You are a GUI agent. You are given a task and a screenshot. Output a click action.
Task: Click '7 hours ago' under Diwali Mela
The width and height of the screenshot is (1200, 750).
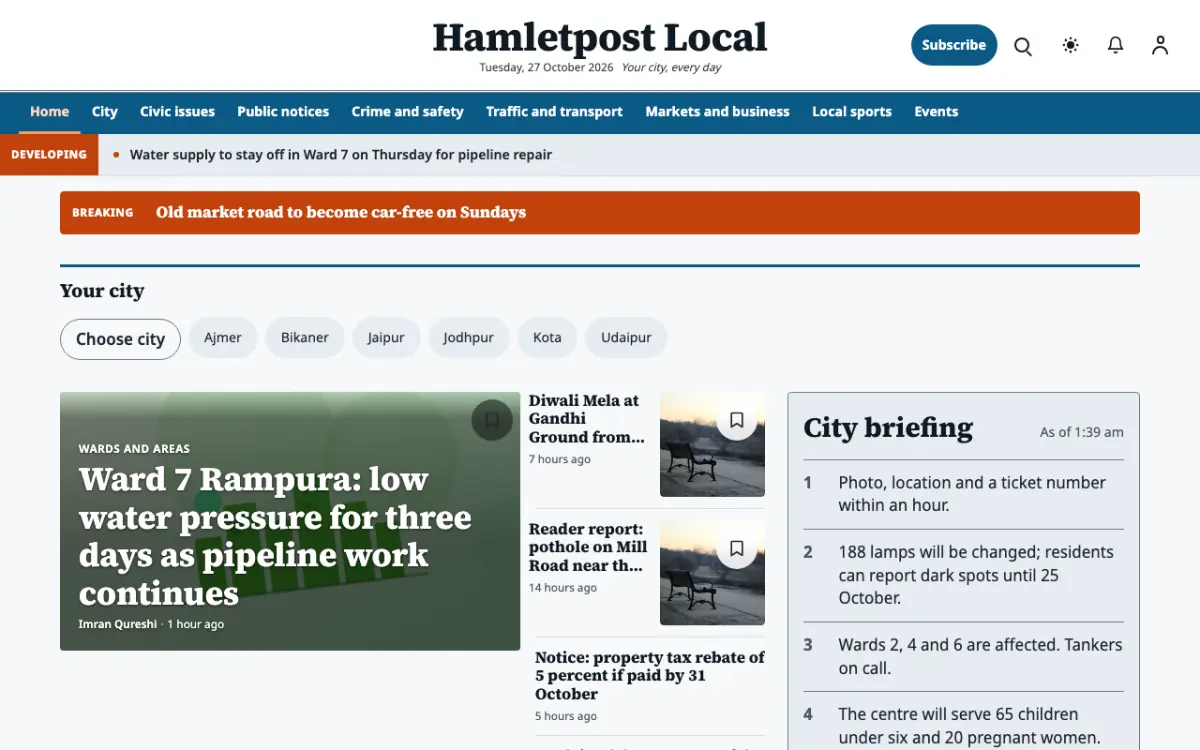pos(560,460)
